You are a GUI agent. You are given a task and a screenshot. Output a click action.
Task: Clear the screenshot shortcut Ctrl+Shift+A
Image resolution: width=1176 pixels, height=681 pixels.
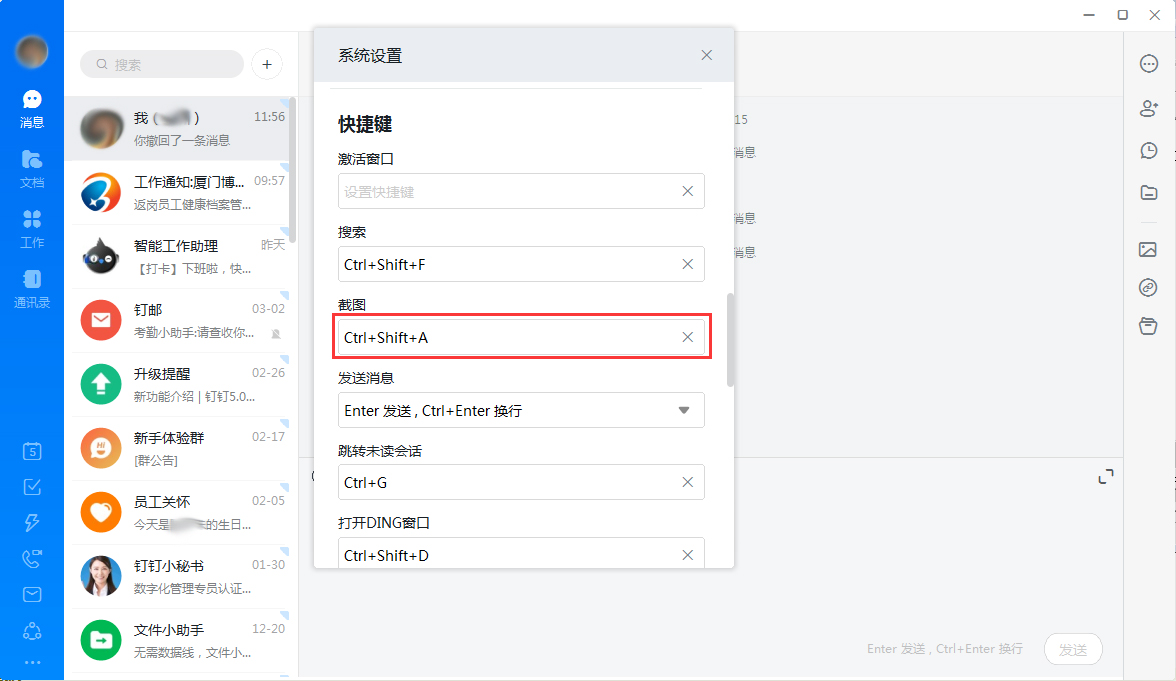point(688,337)
